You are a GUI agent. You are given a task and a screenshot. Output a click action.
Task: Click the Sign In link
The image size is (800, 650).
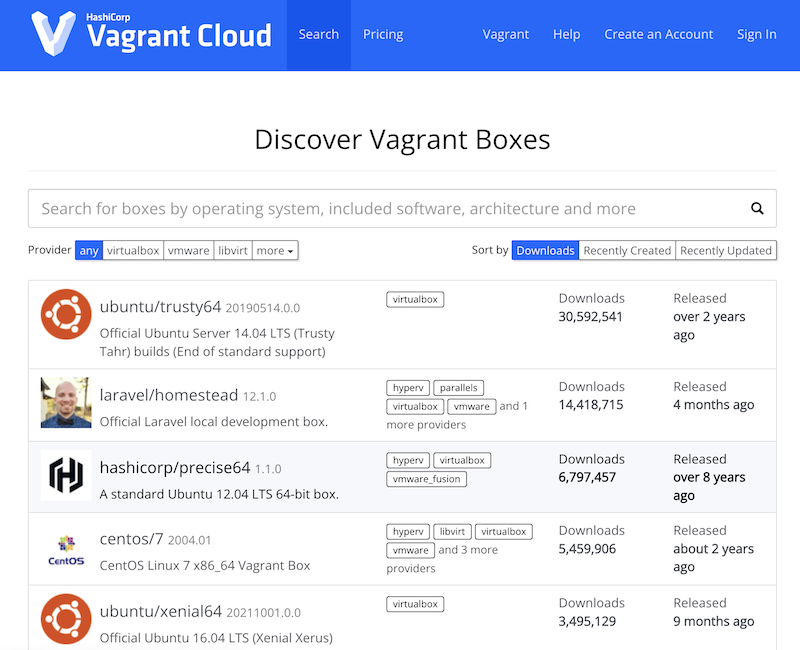pos(757,35)
